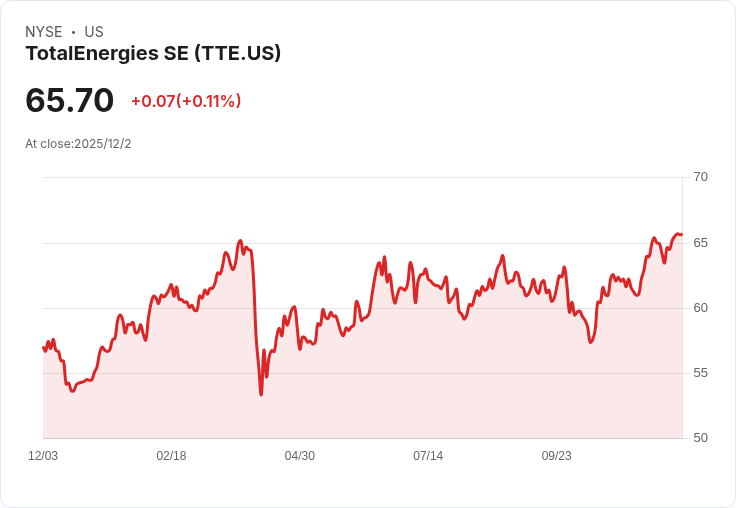Click the US market label
This screenshot has width=736, height=508.
click(x=94, y=32)
